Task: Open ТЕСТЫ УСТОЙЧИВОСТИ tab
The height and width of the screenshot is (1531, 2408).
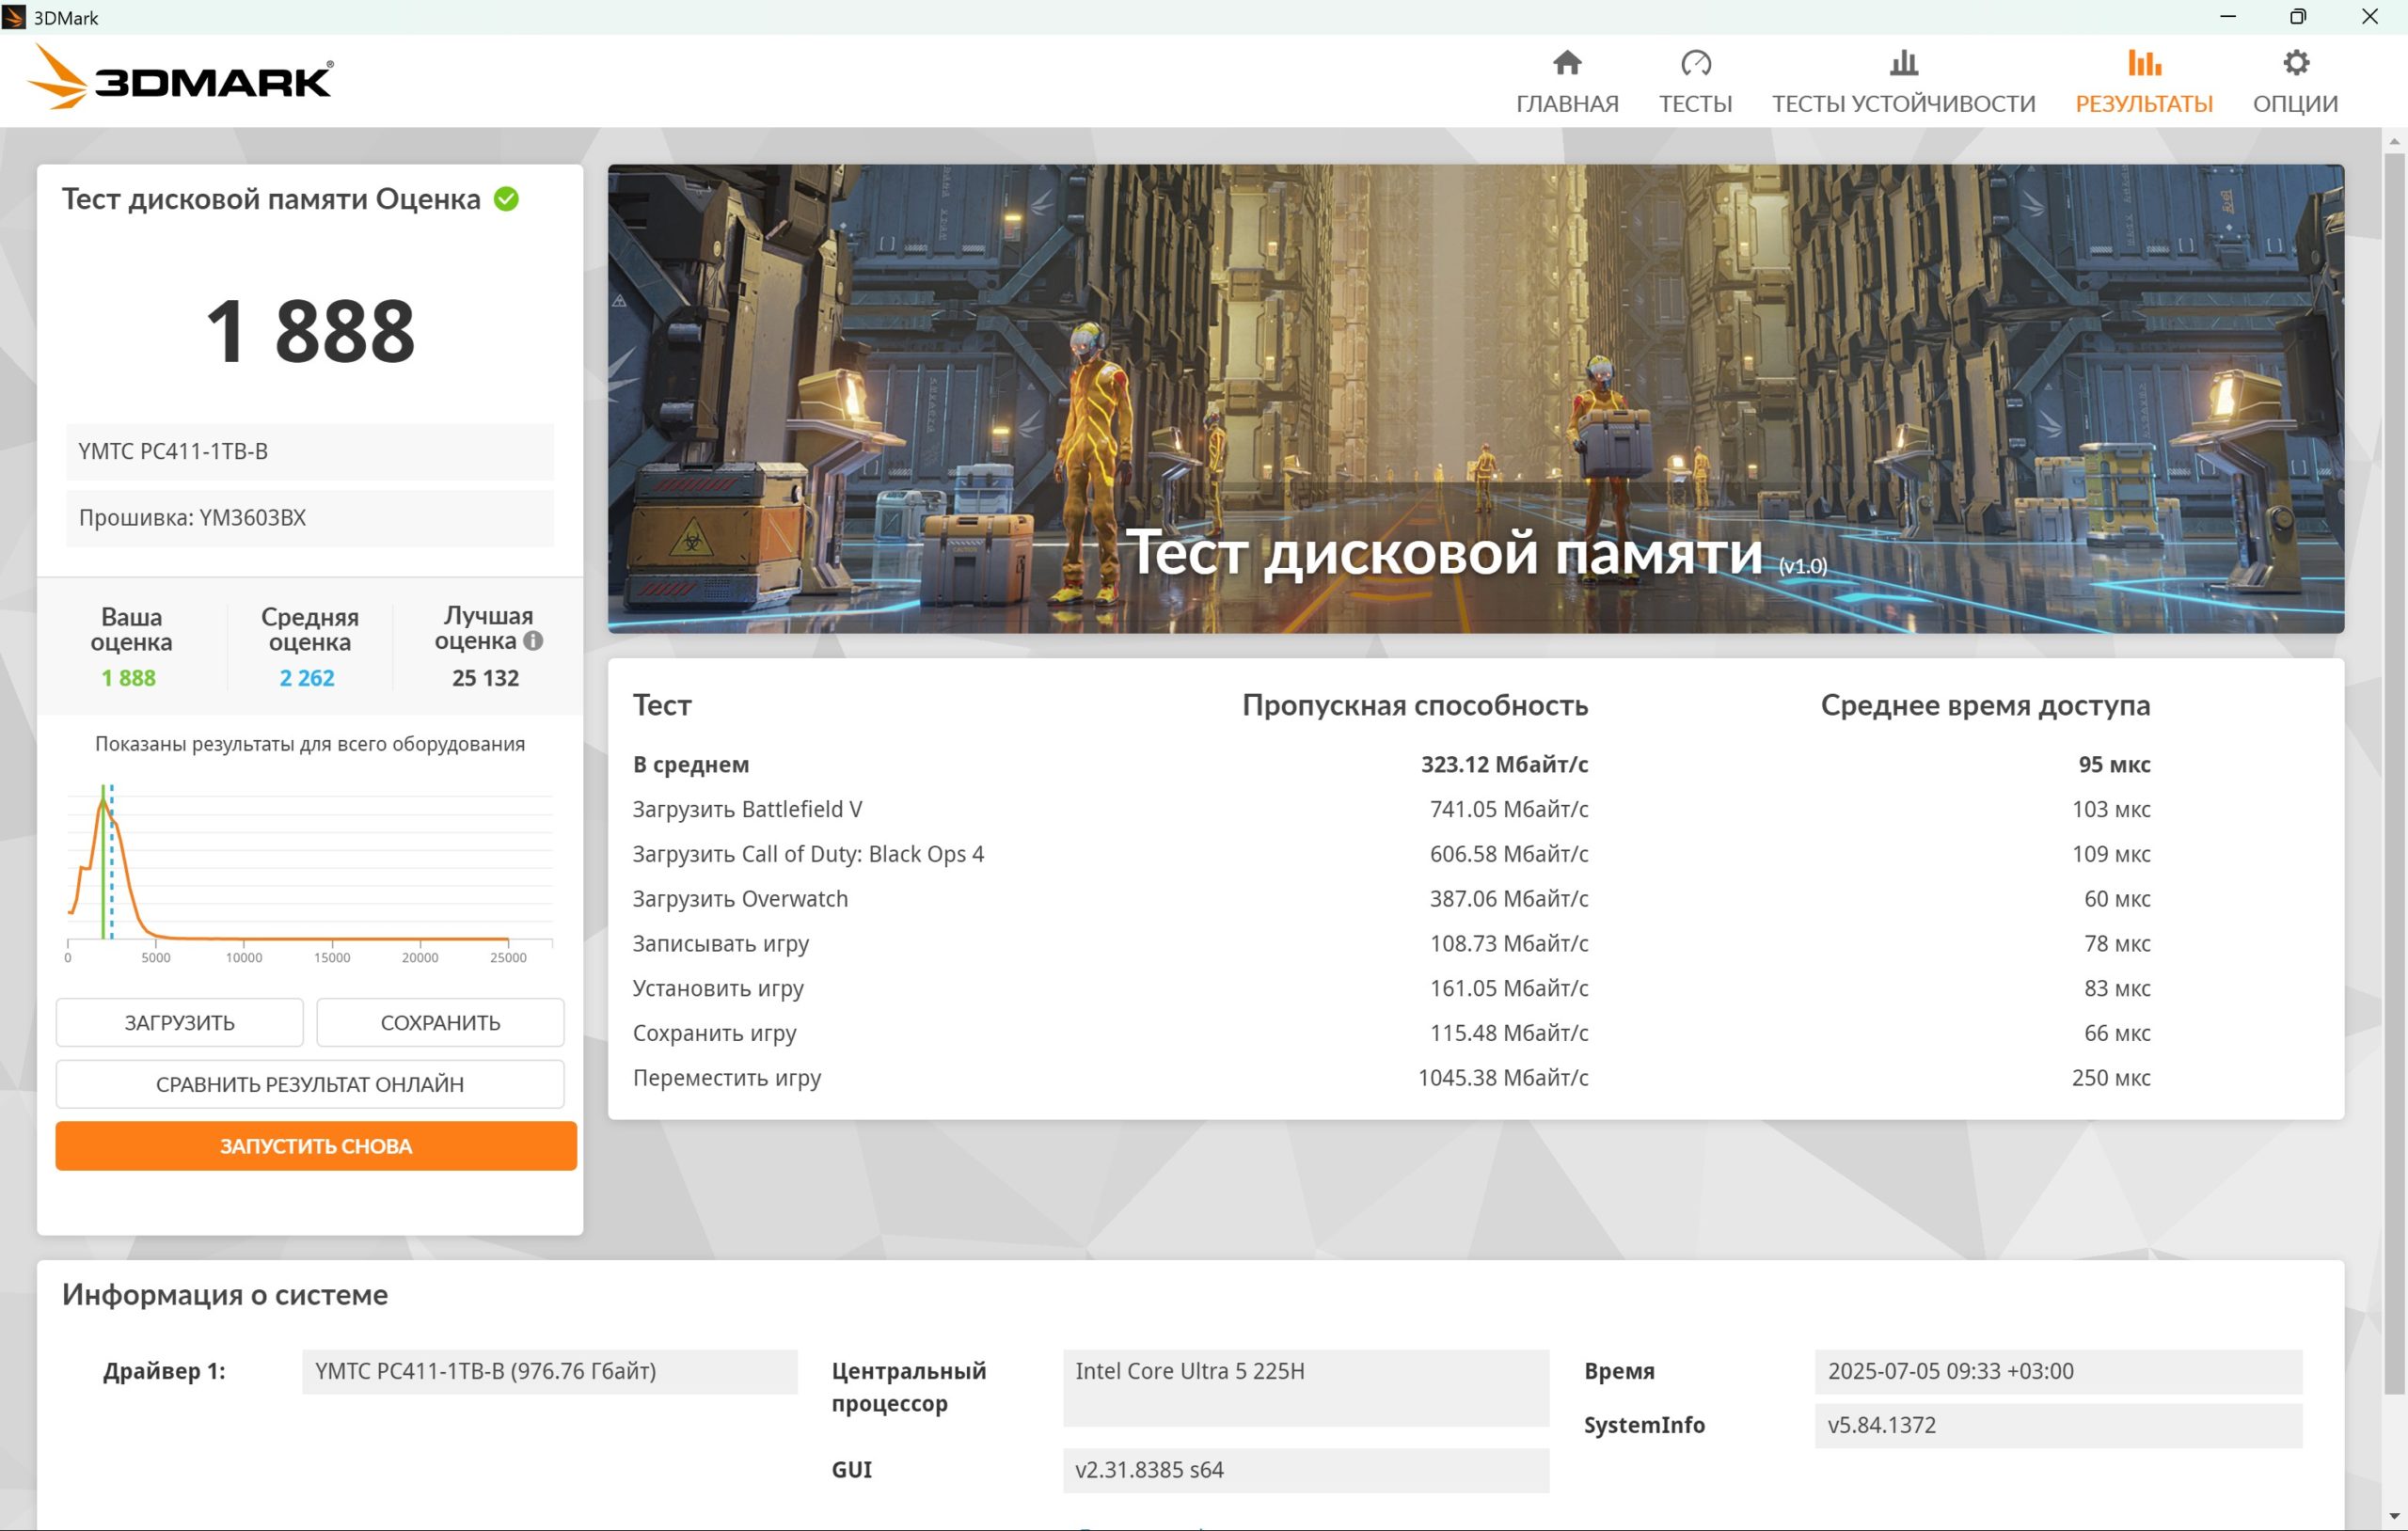Action: coord(1903,82)
